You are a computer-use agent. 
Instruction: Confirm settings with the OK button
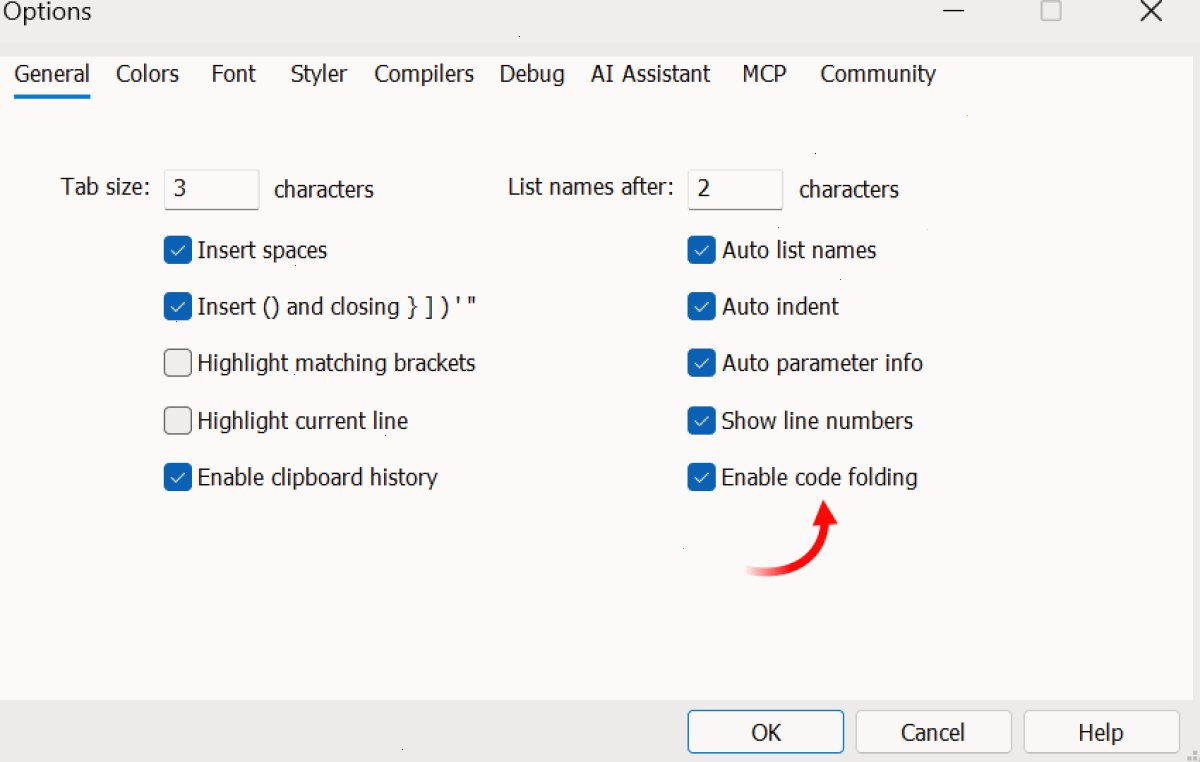tap(766, 733)
